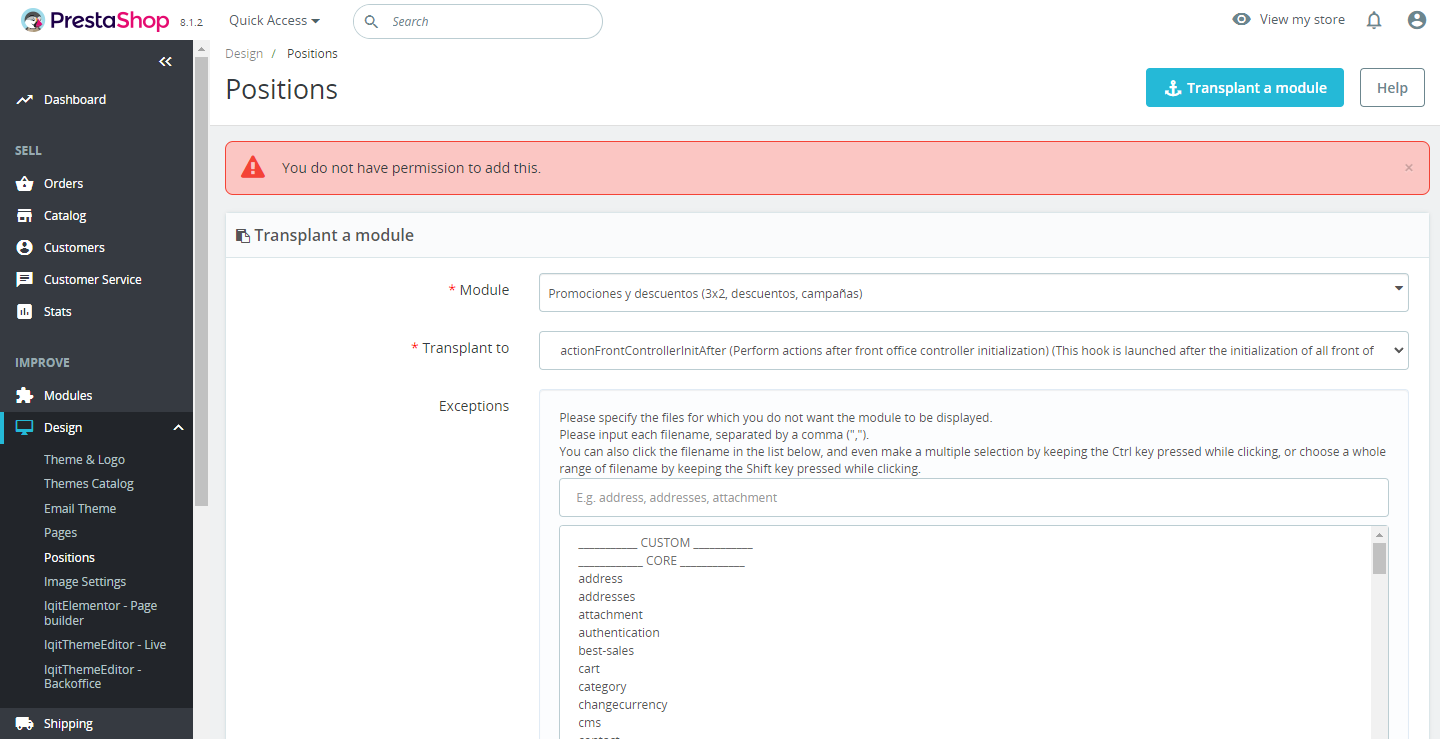
Task: Collapse the sidebar with double-chevron icon
Action: pos(165,62)
